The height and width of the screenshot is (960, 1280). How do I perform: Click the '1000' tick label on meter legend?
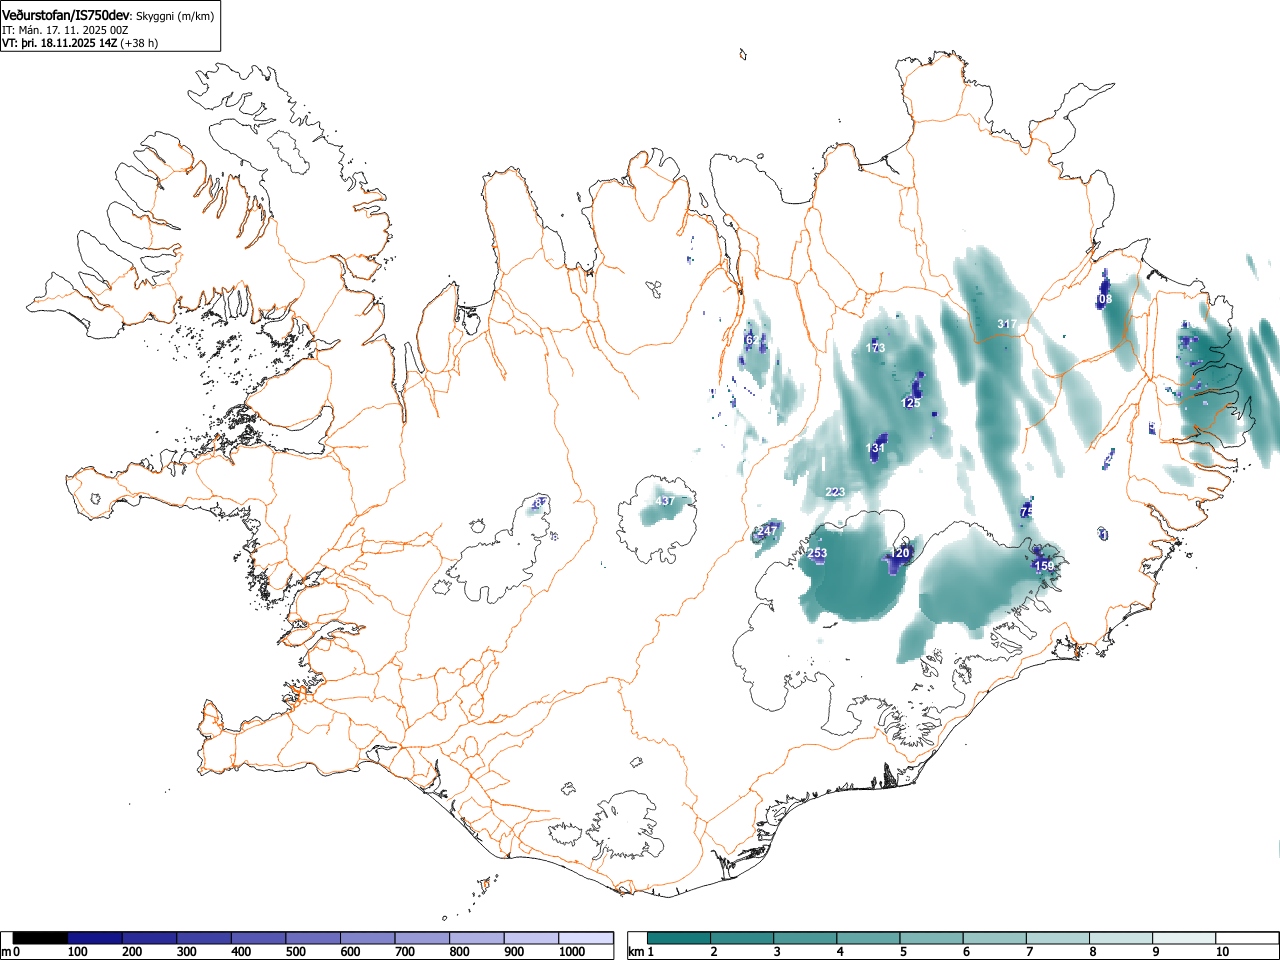[x=571, y=952]
